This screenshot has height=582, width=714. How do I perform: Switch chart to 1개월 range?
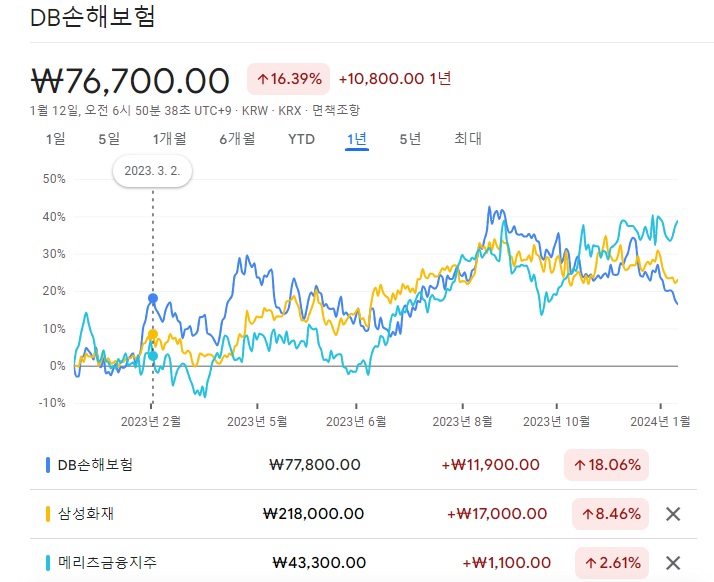(x=169, y=139)
